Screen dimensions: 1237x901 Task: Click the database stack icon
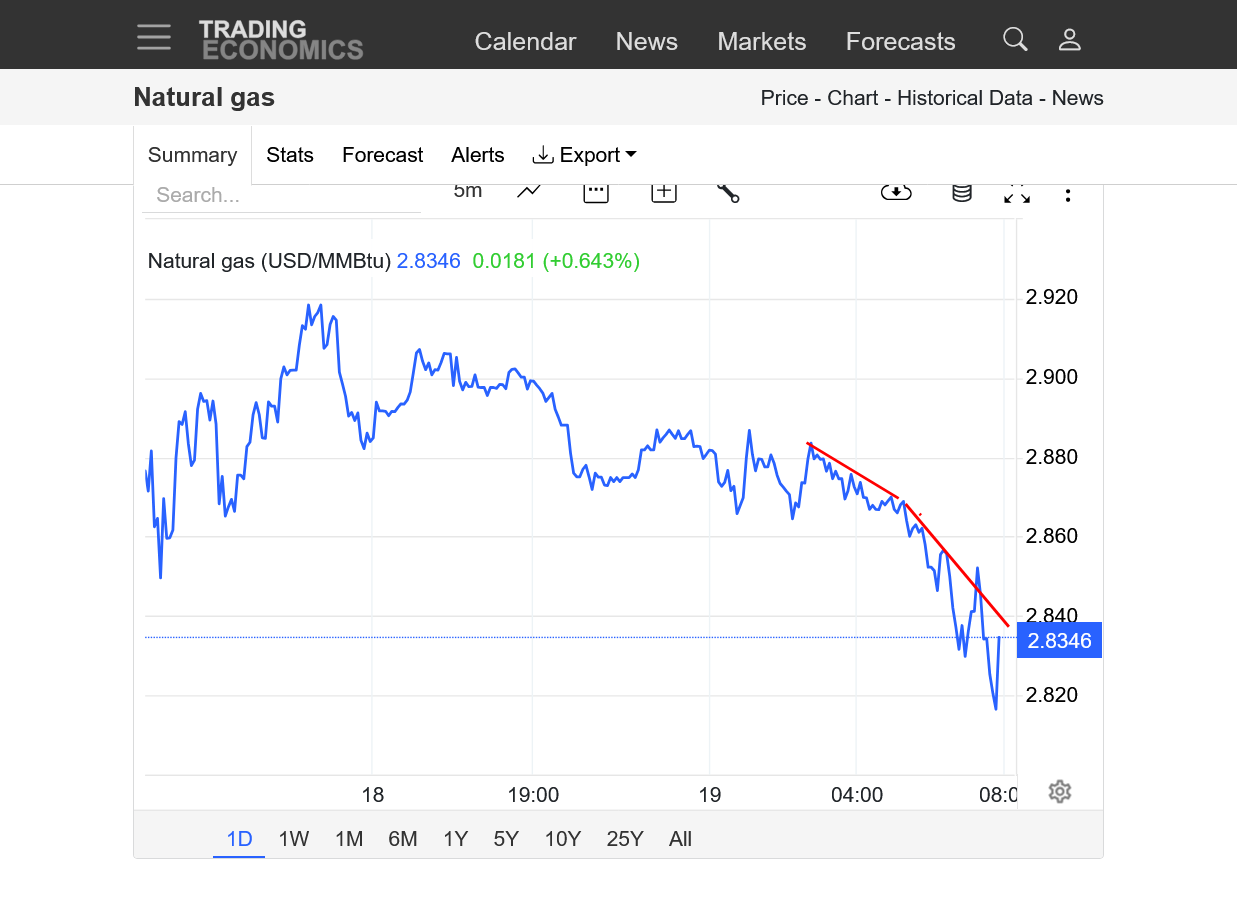(961, 193)
